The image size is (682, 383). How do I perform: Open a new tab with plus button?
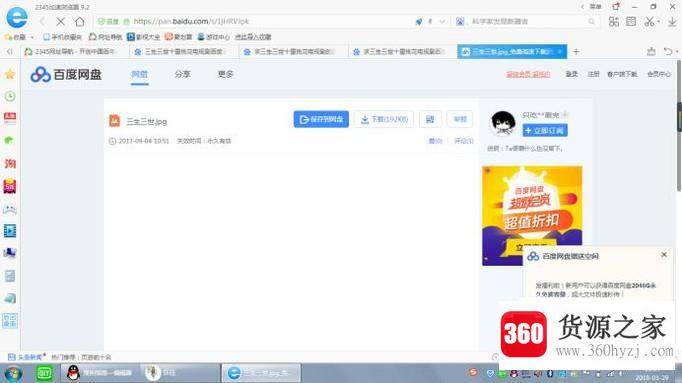pyautogui.click(x=576, y=52)
